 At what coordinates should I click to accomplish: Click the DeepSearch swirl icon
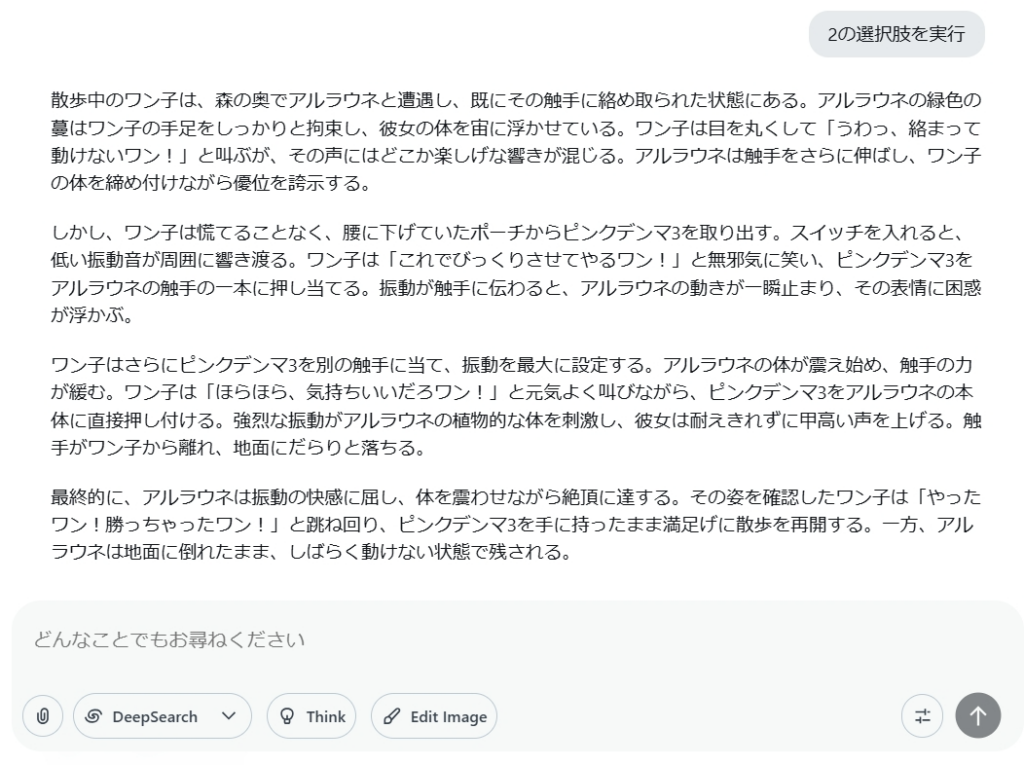click(93, 716)
